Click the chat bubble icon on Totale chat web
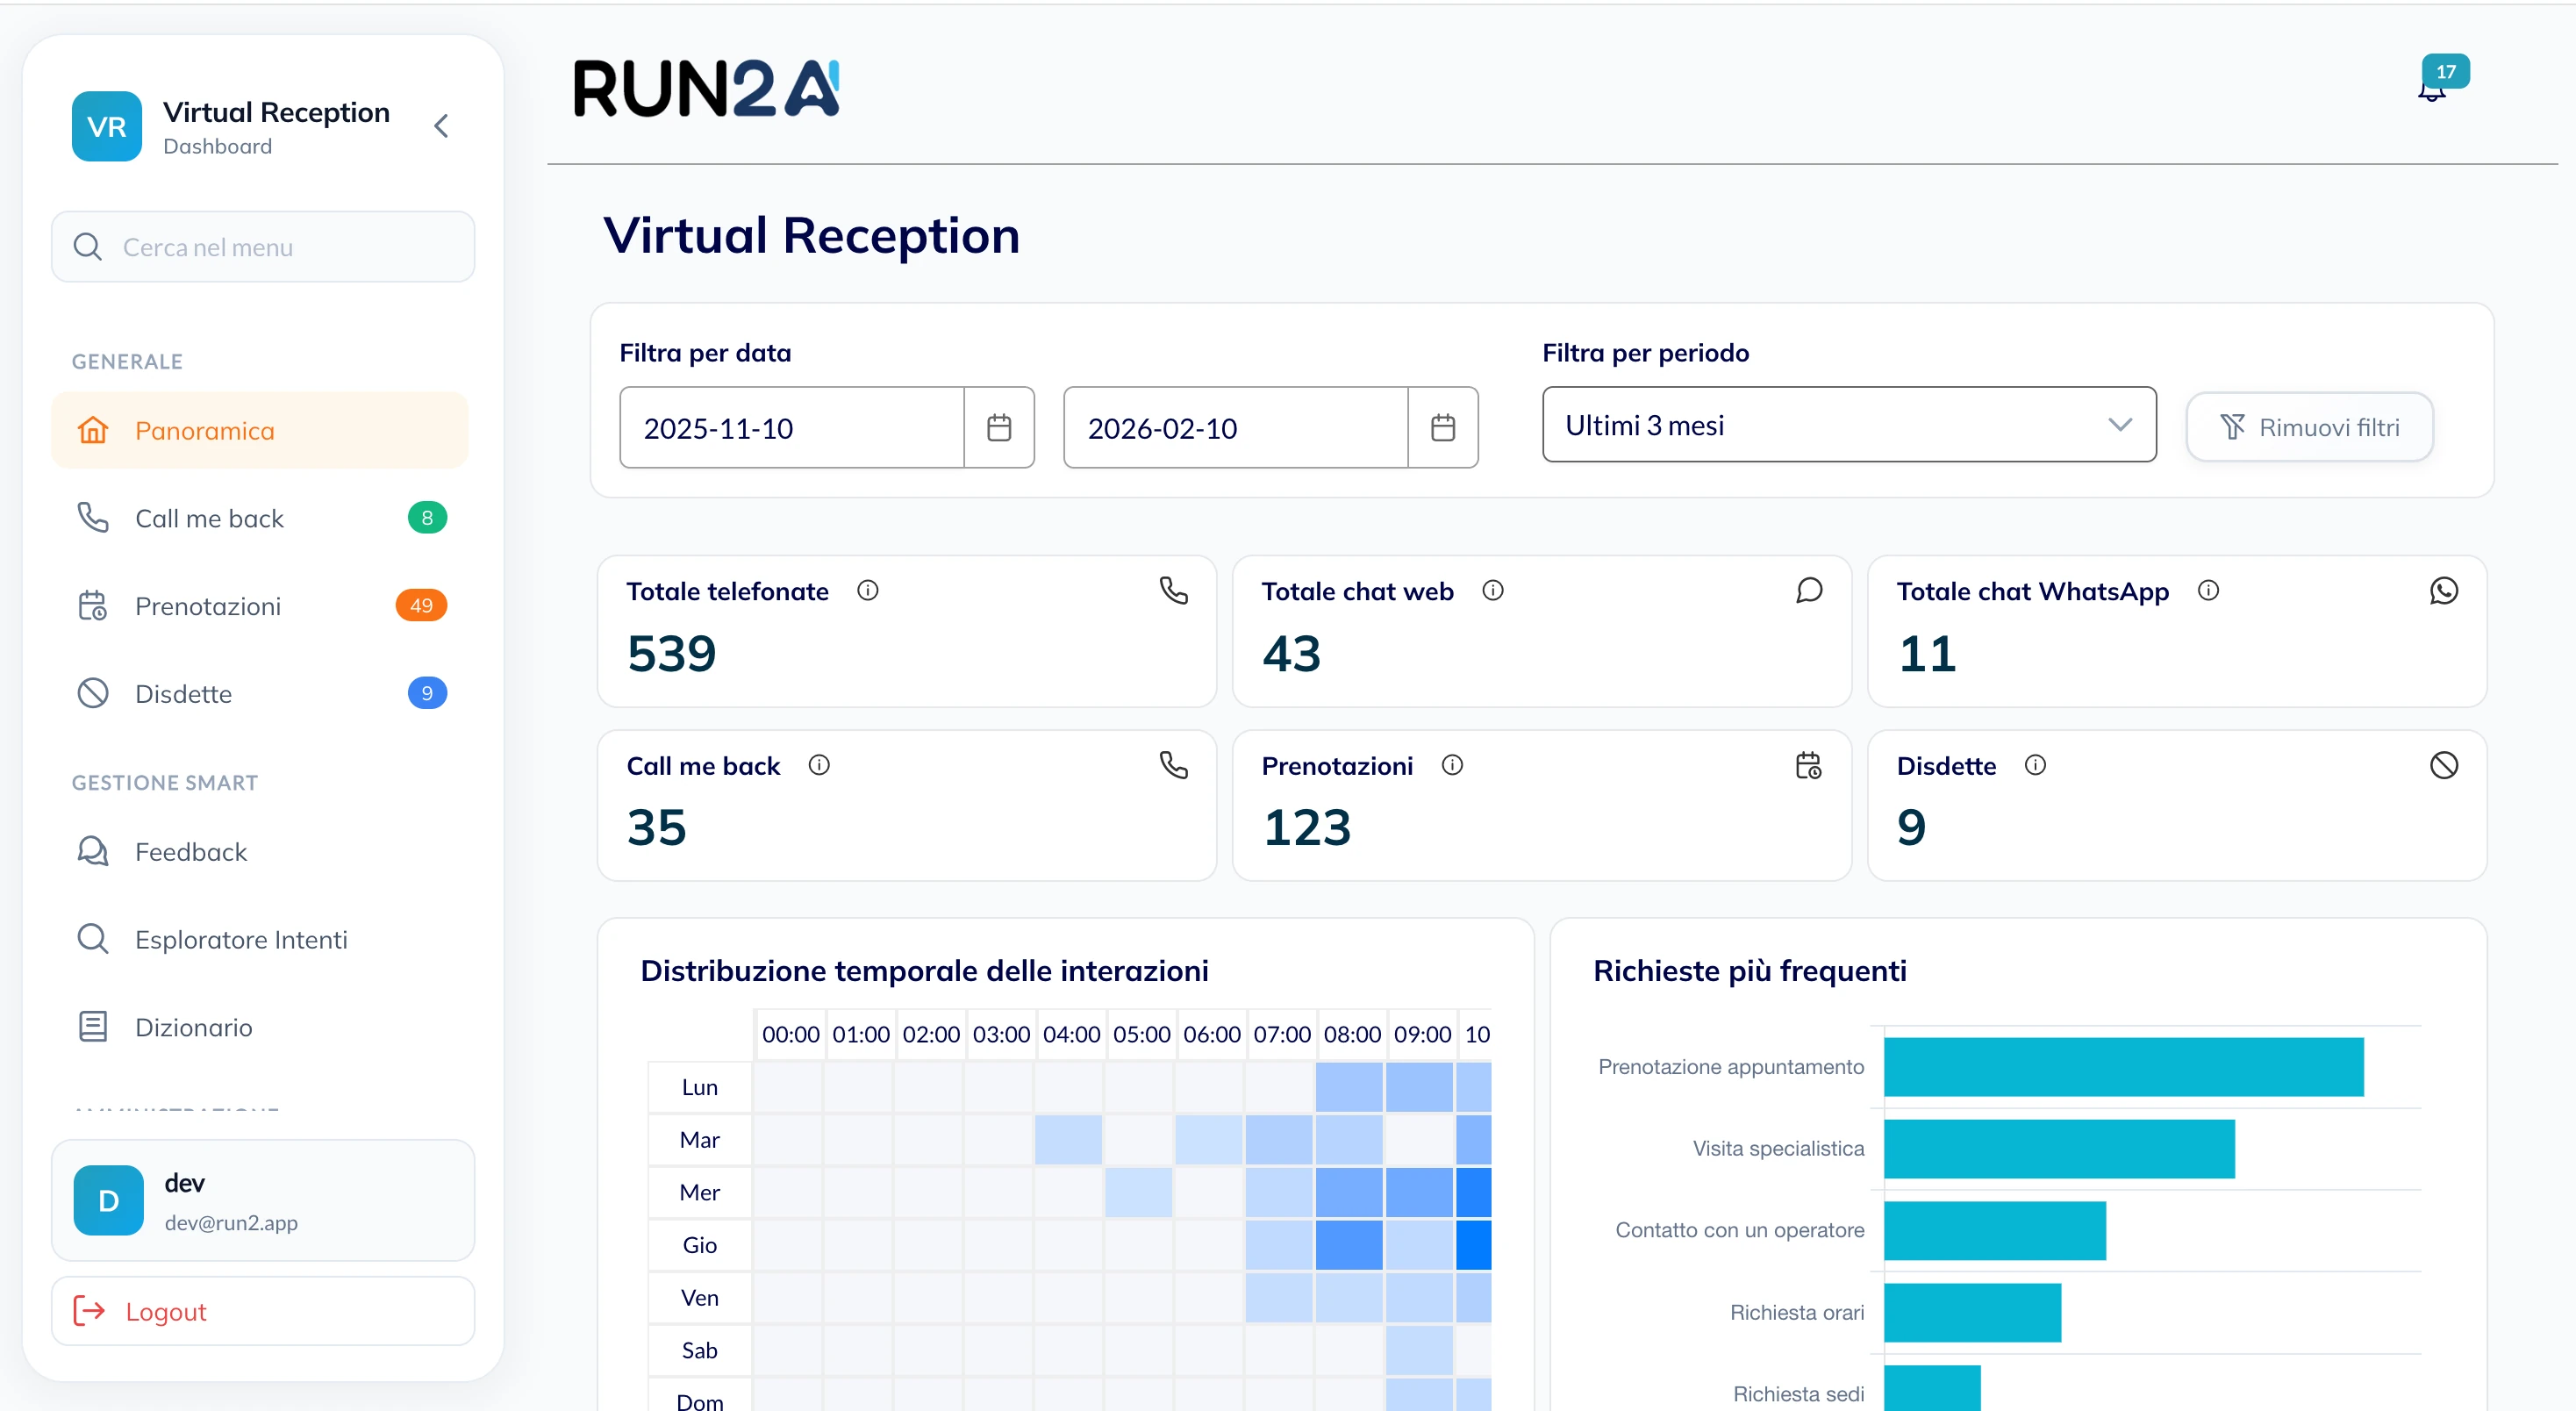 point(1809,590)
